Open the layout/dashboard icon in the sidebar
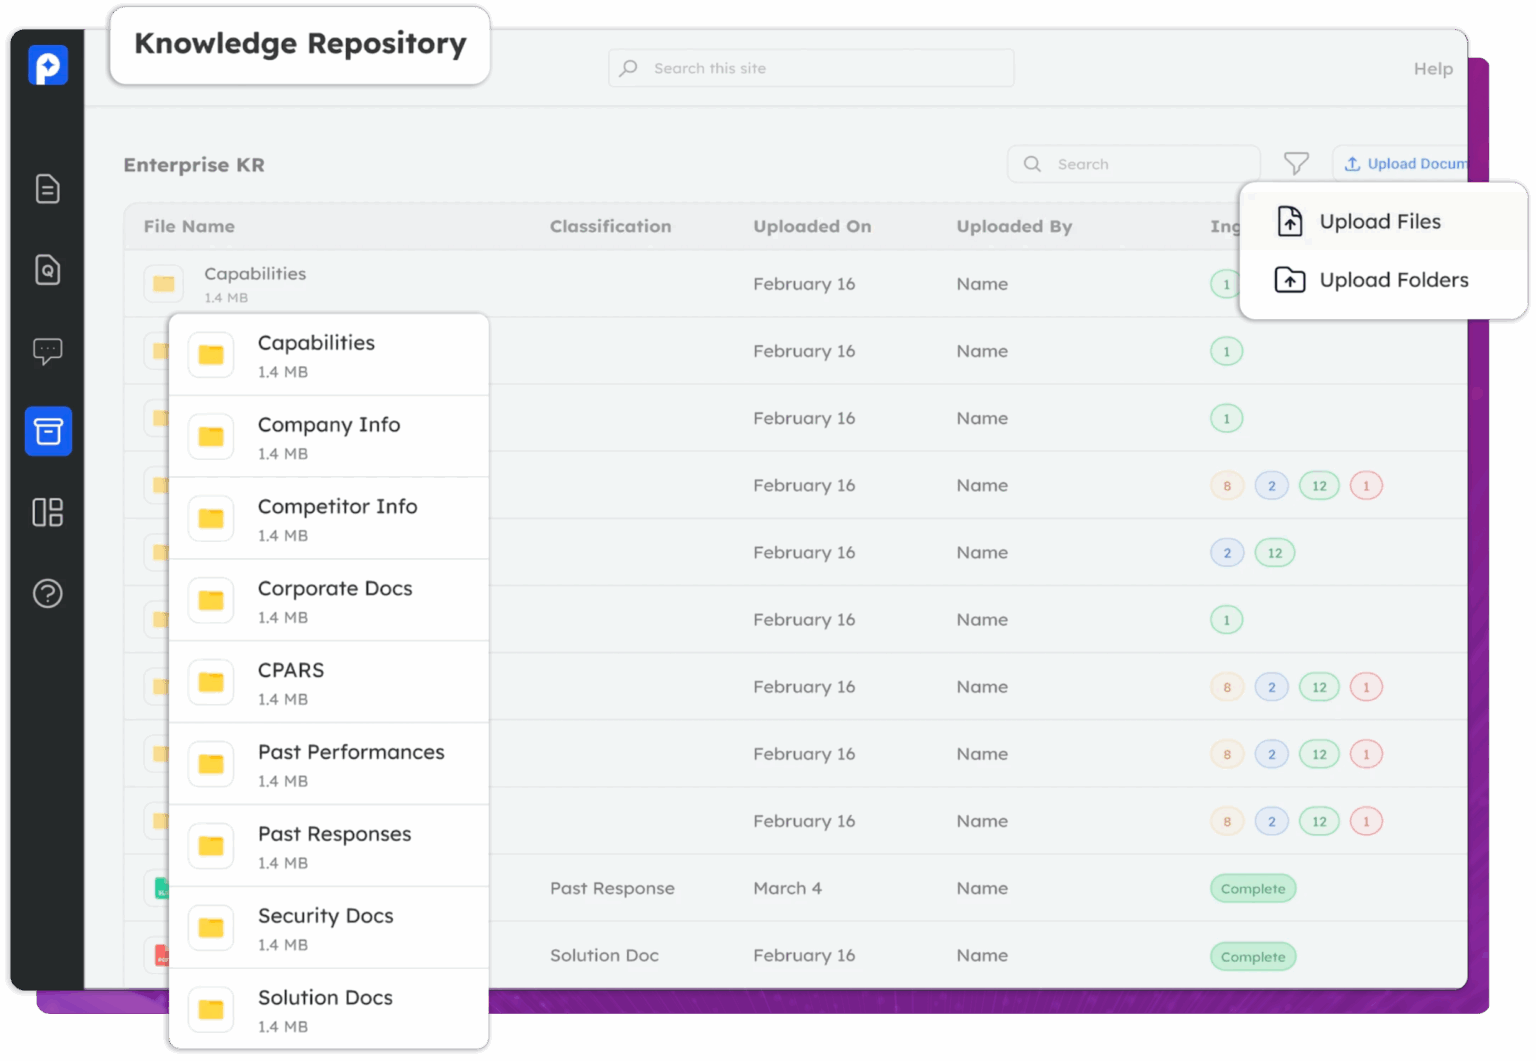The height and width of the screenshot is (1061, 1536). [47, 512]
